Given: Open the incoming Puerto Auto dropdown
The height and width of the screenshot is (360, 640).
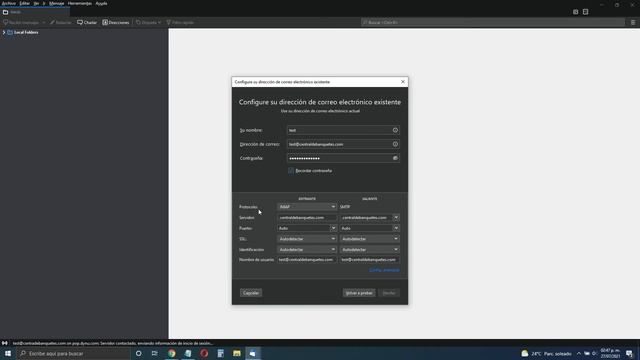Looking at the screenshot, I should coord(333,228).
